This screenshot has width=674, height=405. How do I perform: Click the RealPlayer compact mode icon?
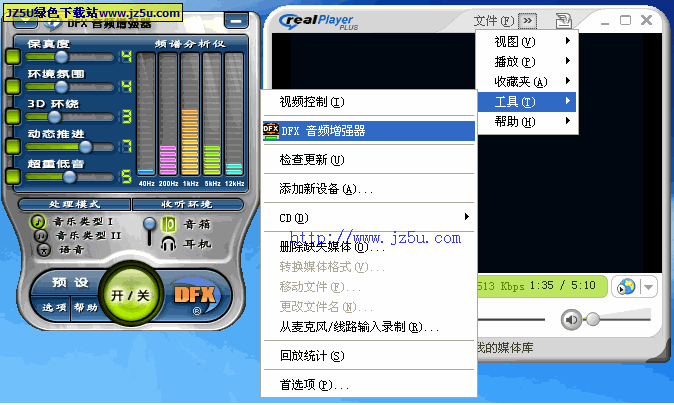[x=563, y=21]
